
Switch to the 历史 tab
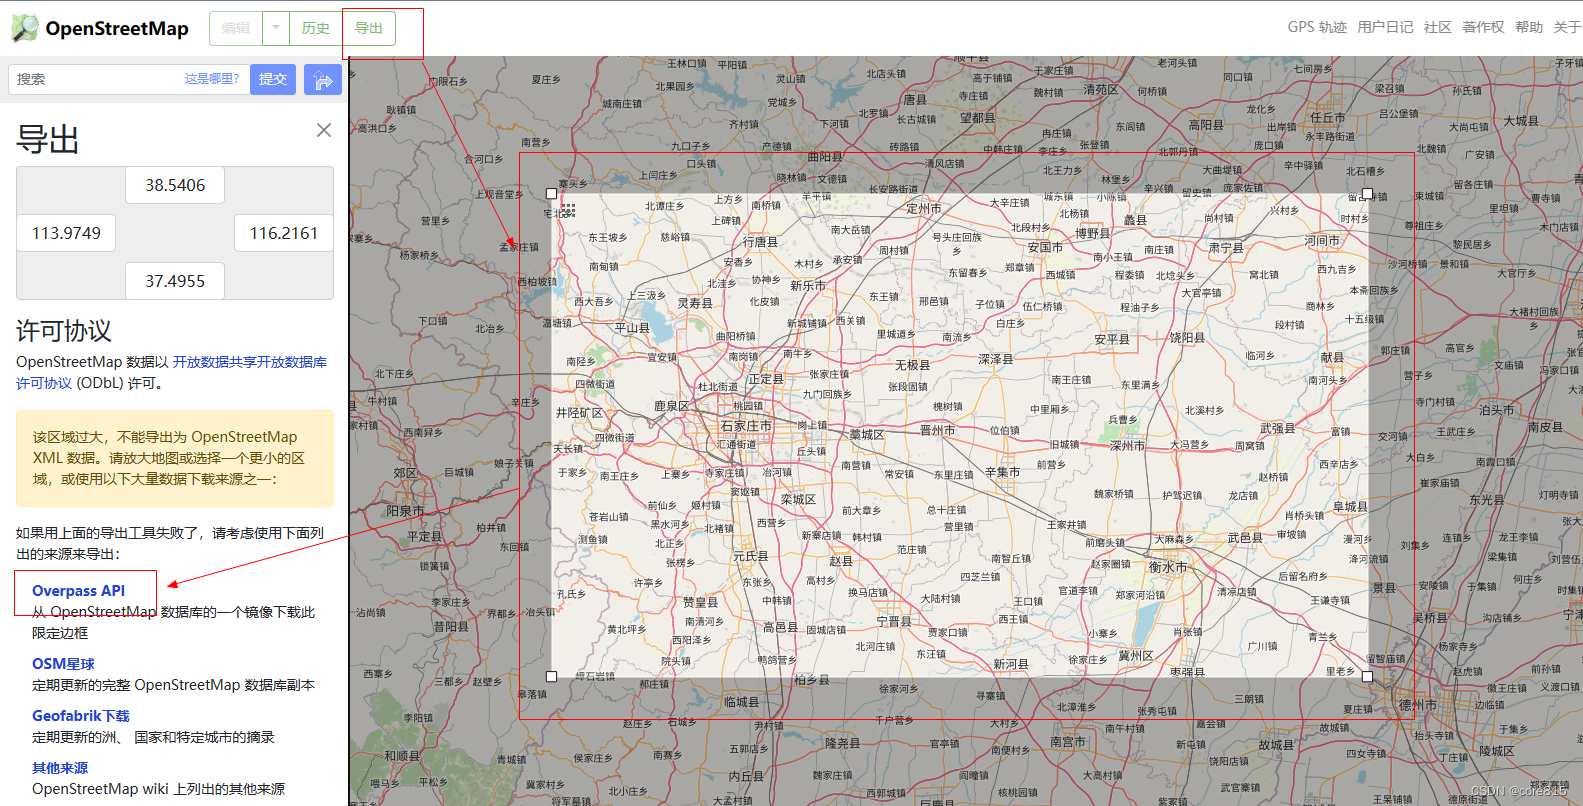(x=316, y=28)
